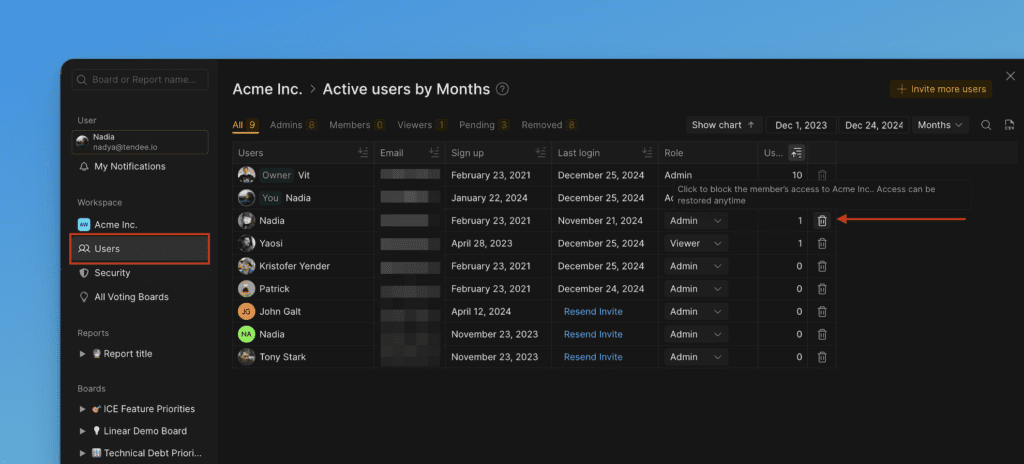Open the Viewer role dropdown for Yaosi
Image resolution: width=1024 pixels, height=464 pixels.
696,243
